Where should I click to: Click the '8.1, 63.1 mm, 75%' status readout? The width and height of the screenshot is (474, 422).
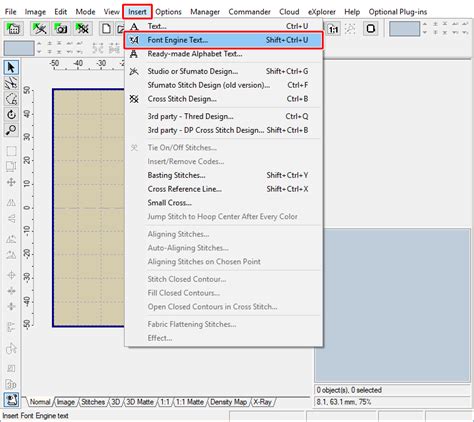point(344,402)
